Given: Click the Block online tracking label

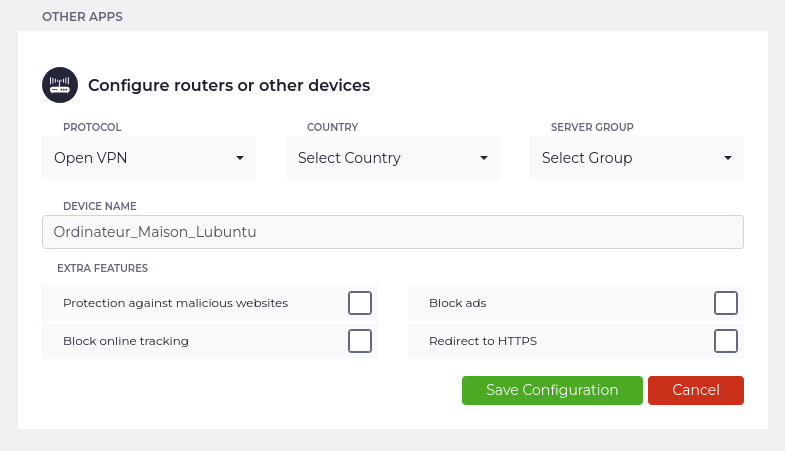Looking at the screenshot, I should coord(126,341).
